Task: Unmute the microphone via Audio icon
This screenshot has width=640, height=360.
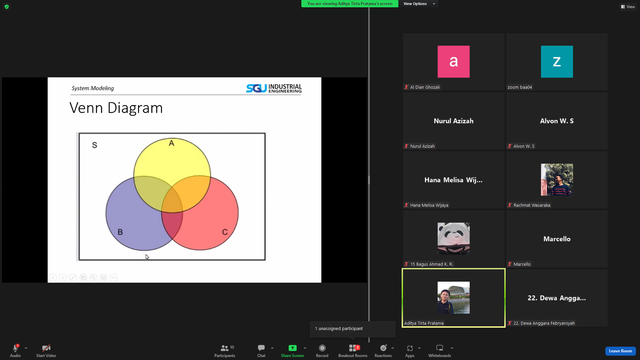Action: (16, 348)
